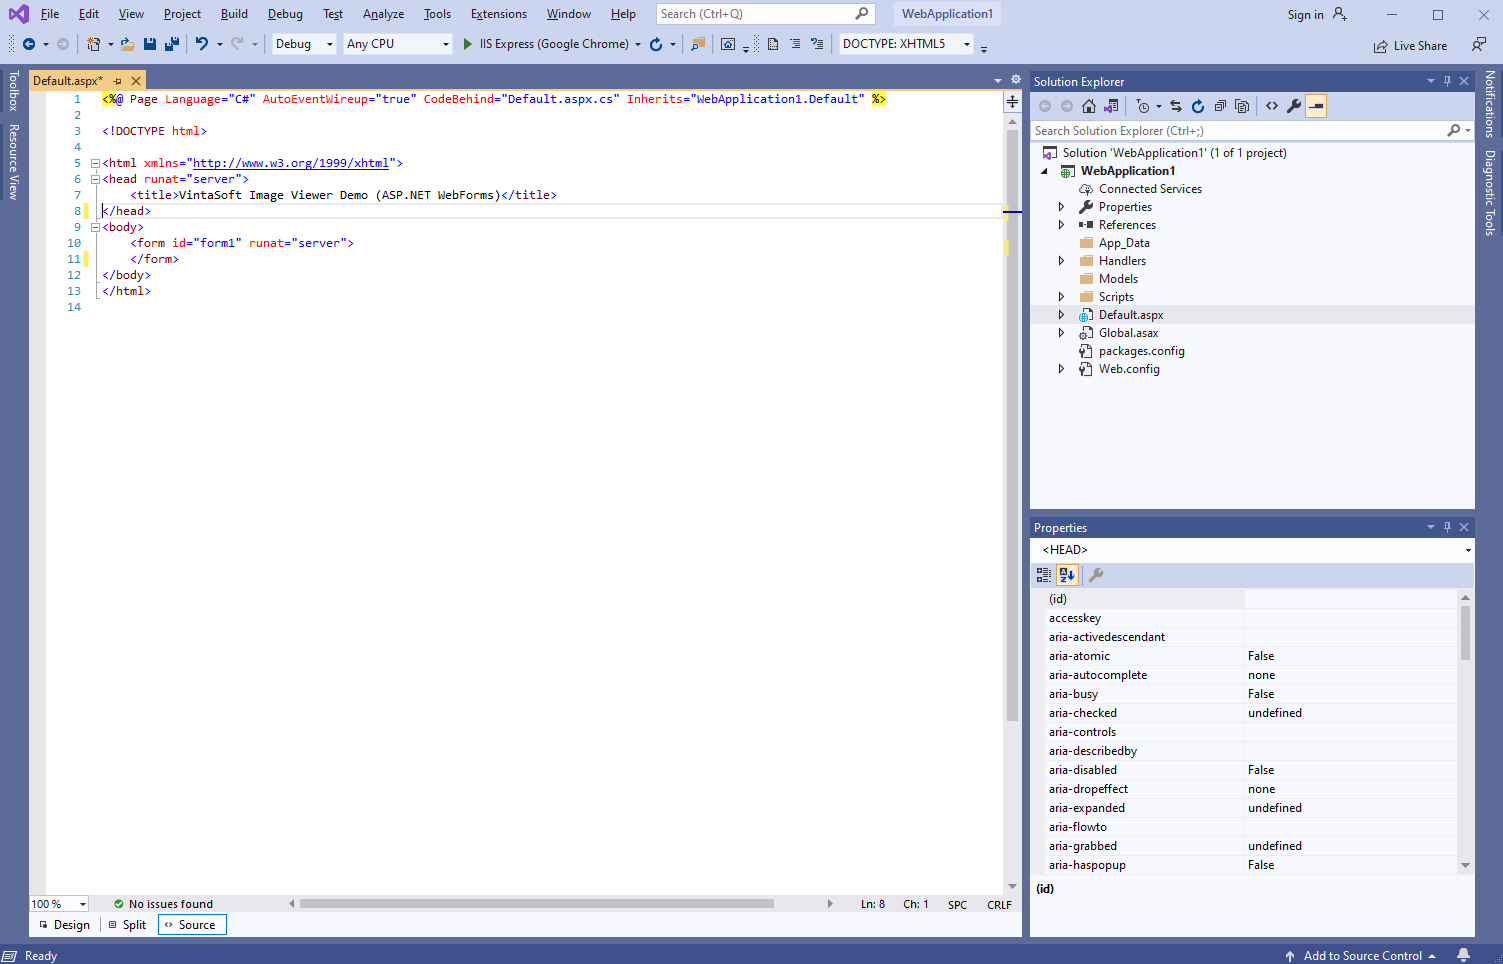
Task: Click Add to Source Control
Action: pos(1361,955)
